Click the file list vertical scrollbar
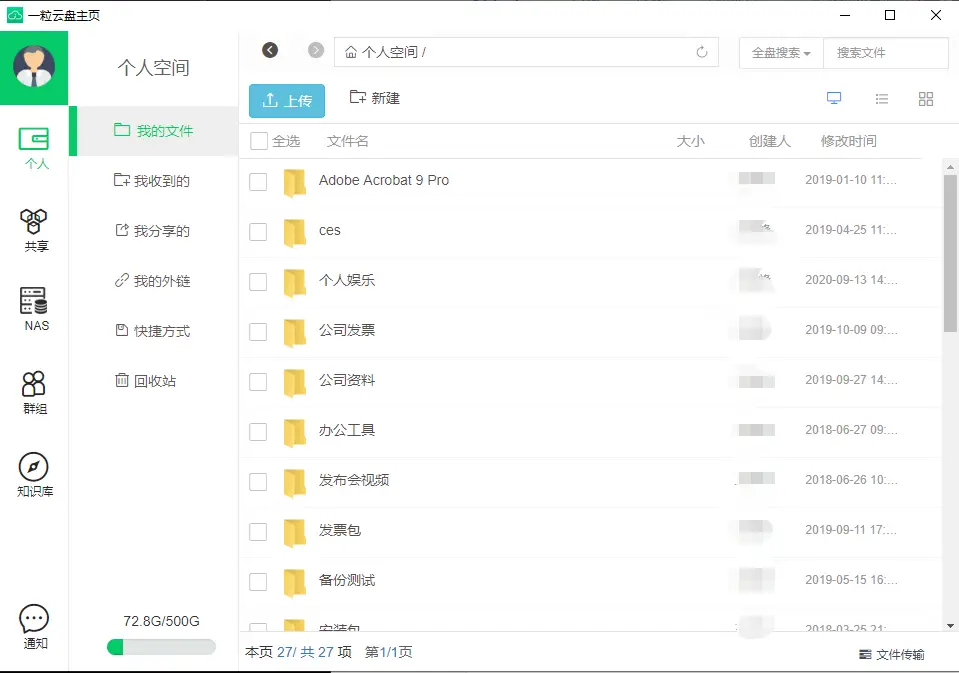This screenshot has width=959, height=673. (x=950, y=254)
